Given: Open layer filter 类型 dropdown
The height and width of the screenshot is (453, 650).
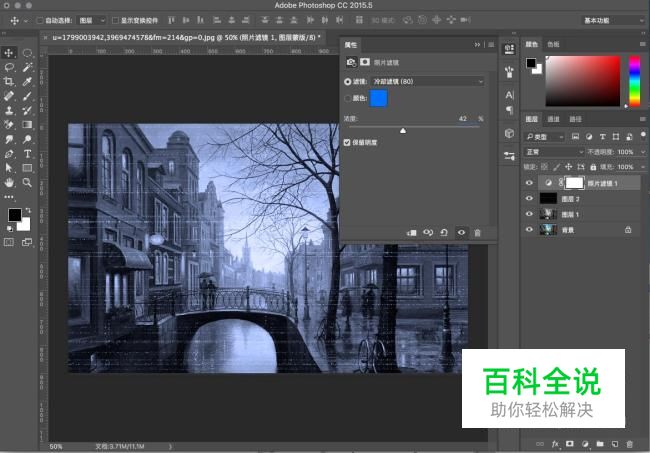Looking at the screenshot, I should [x=544, y=136].
